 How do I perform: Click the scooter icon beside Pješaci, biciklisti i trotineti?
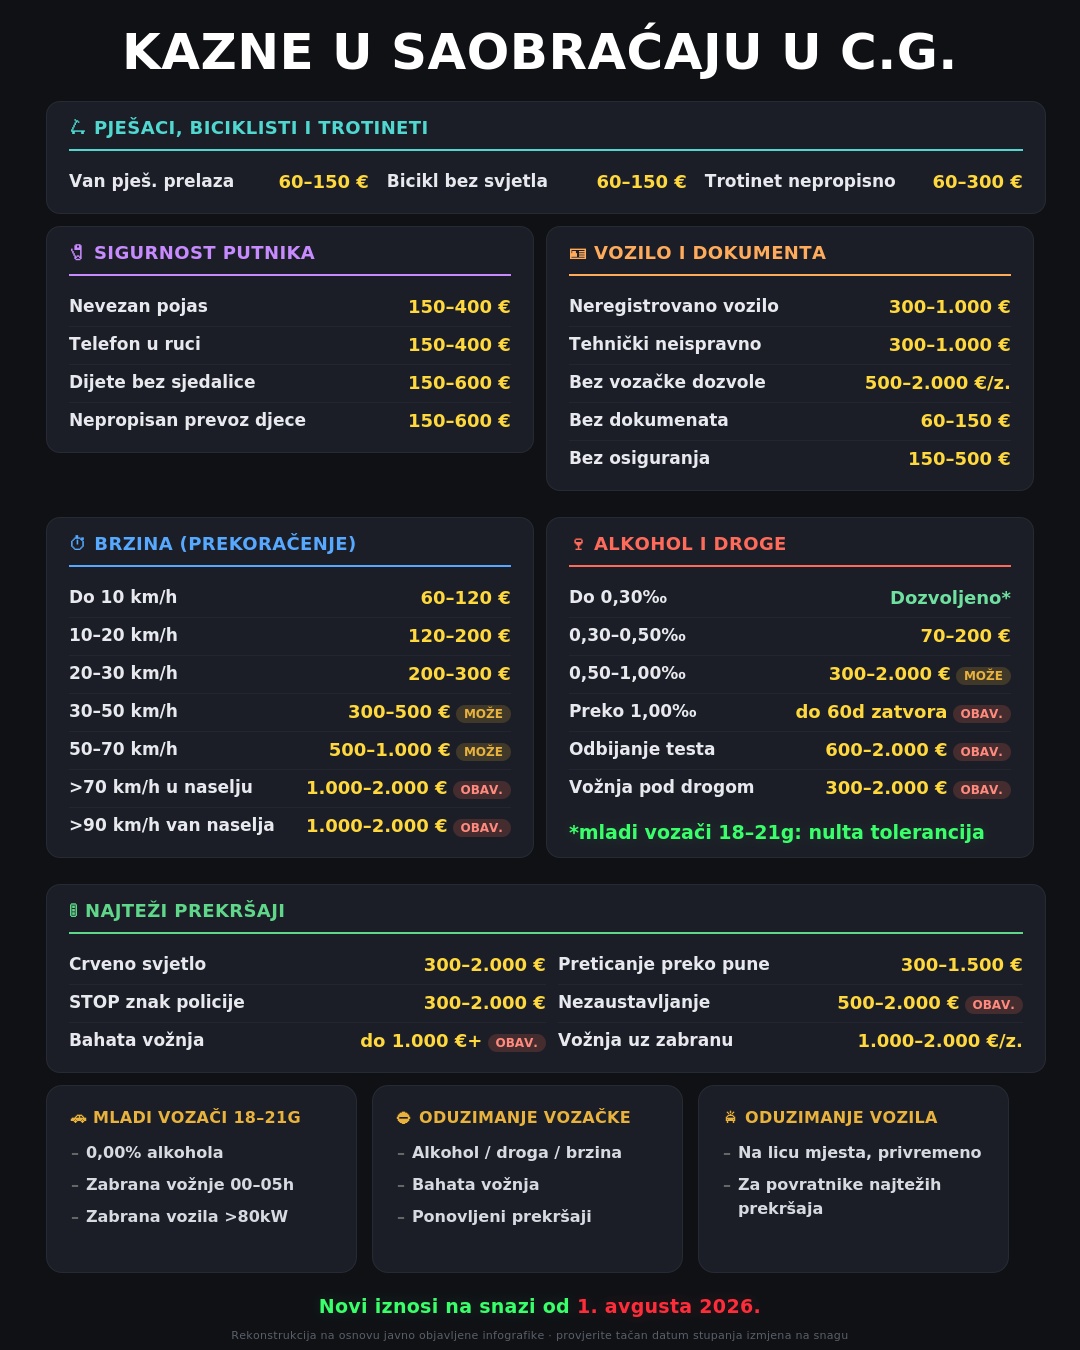click(77, 128)
